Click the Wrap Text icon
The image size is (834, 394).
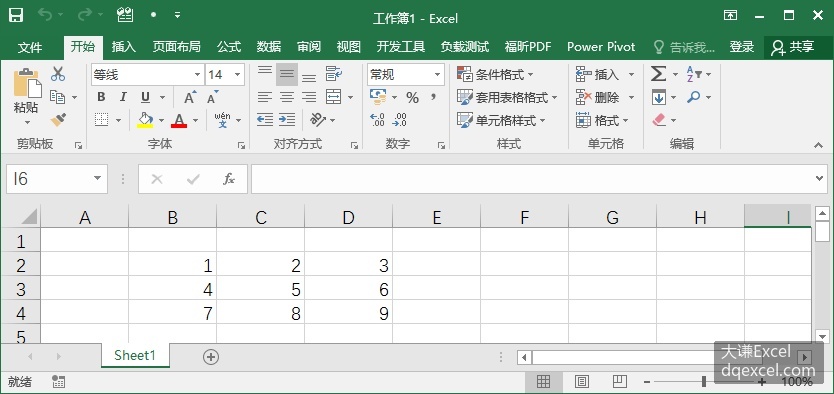click(333, 74)
